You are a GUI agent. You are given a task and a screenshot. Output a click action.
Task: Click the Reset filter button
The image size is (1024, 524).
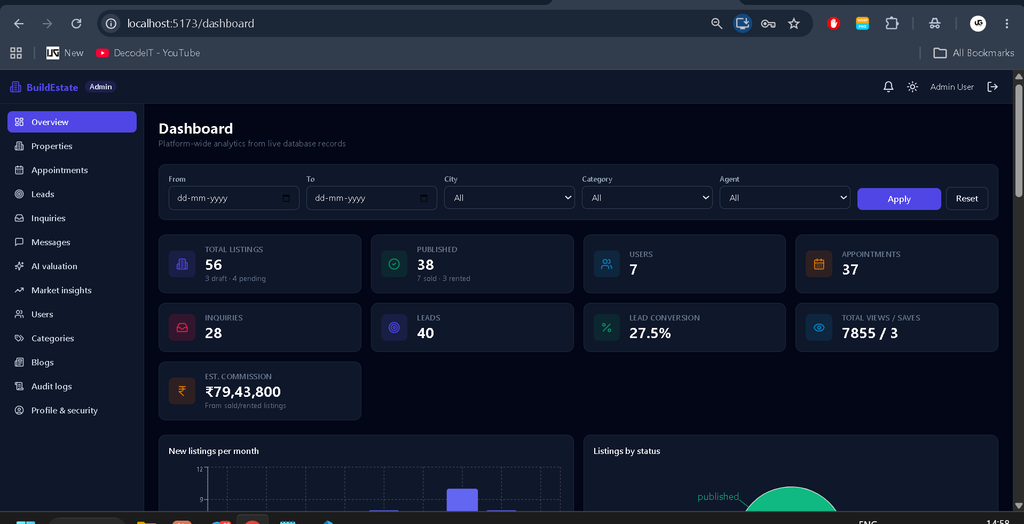[x=967, y=199]
